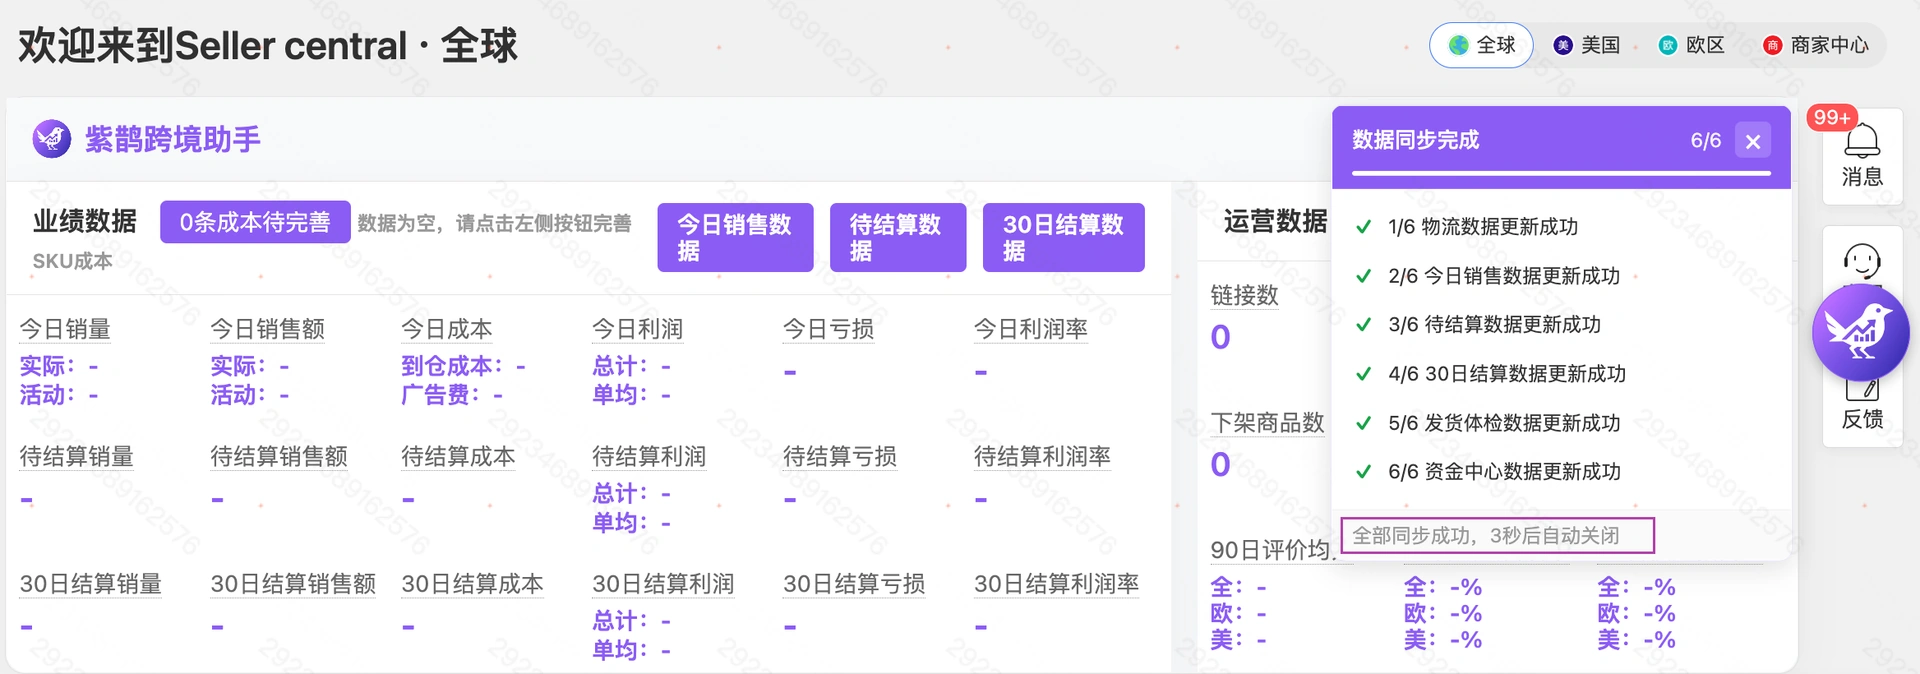The width and height of the screenshot is (1920, 674).
Task: Close the 数据同步完成 popup
Action: [1753, 141]
